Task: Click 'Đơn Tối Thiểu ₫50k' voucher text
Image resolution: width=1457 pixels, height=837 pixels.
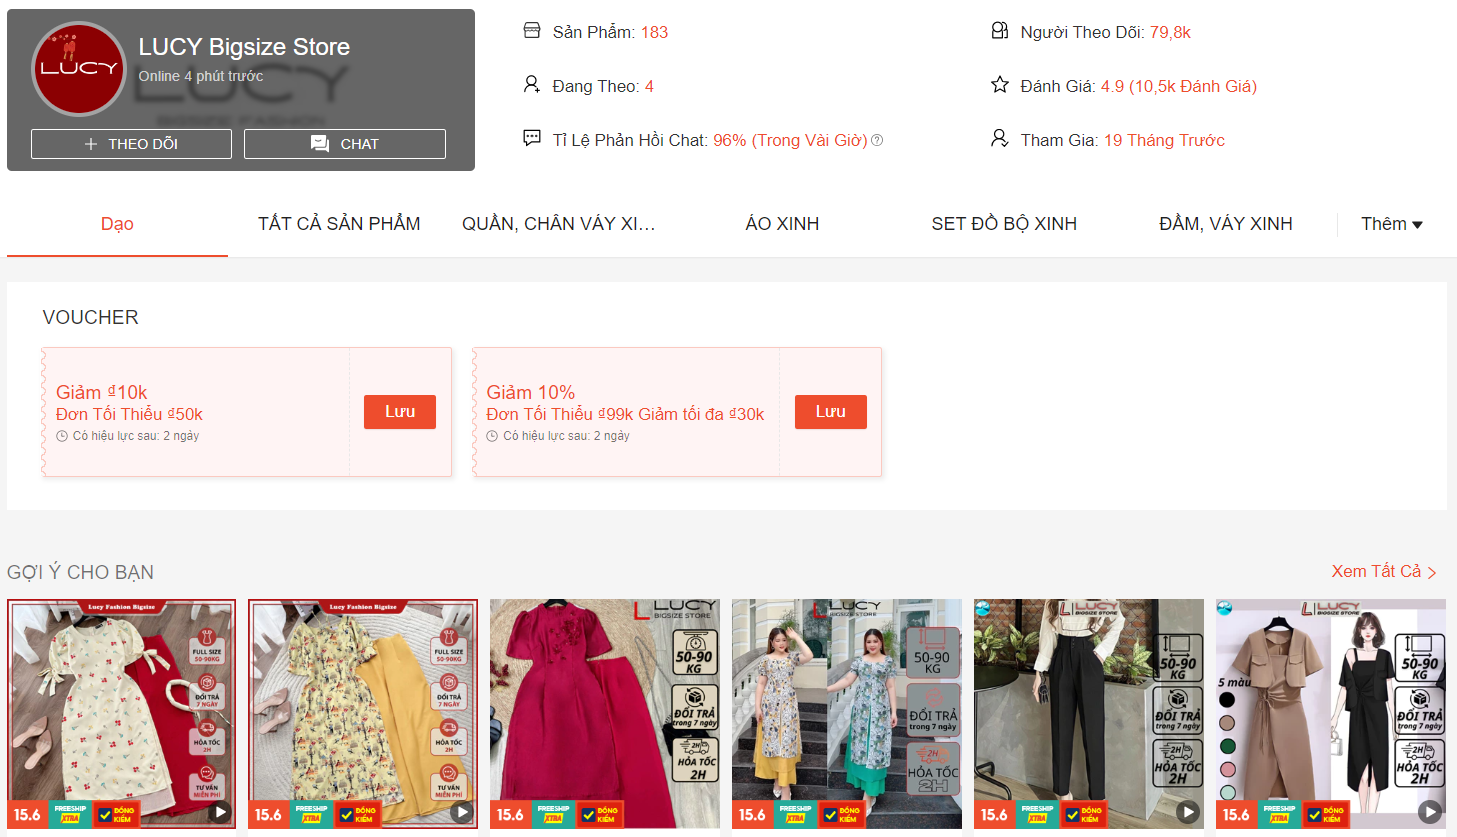Action: [x=129, y=414]
